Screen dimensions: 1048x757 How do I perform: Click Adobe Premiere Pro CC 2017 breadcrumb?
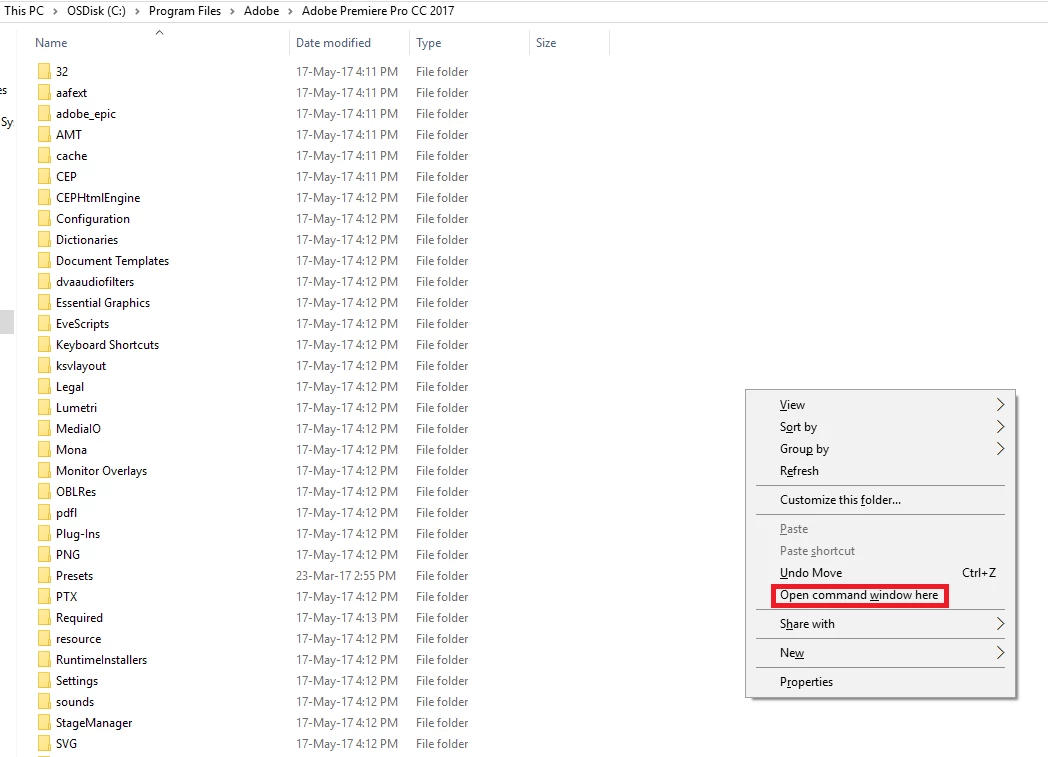point(378,11)
